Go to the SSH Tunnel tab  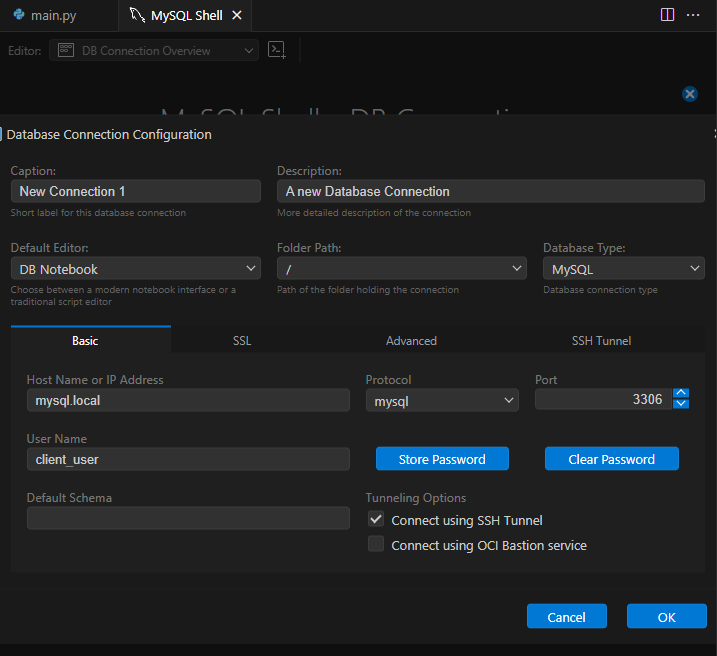(601, 341)
